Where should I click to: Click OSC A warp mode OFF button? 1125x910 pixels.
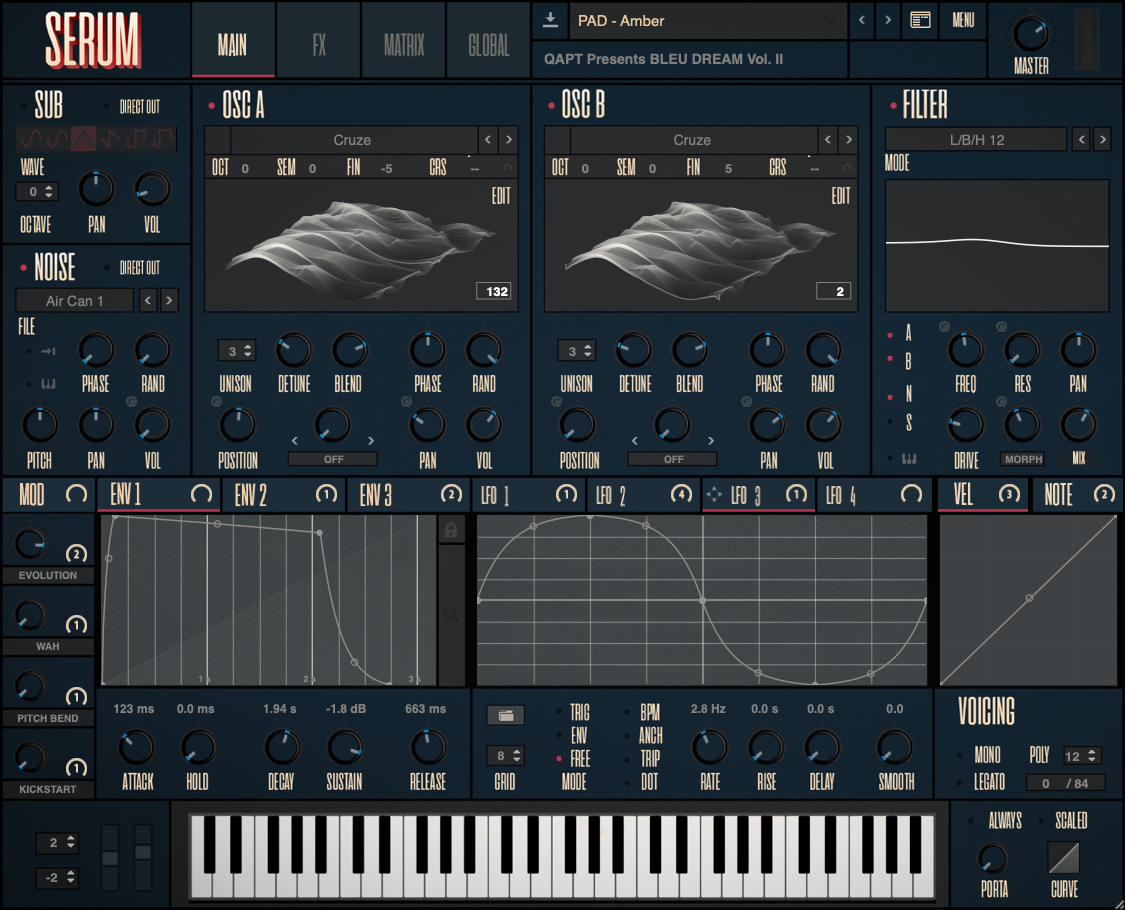tap(333, 459)
